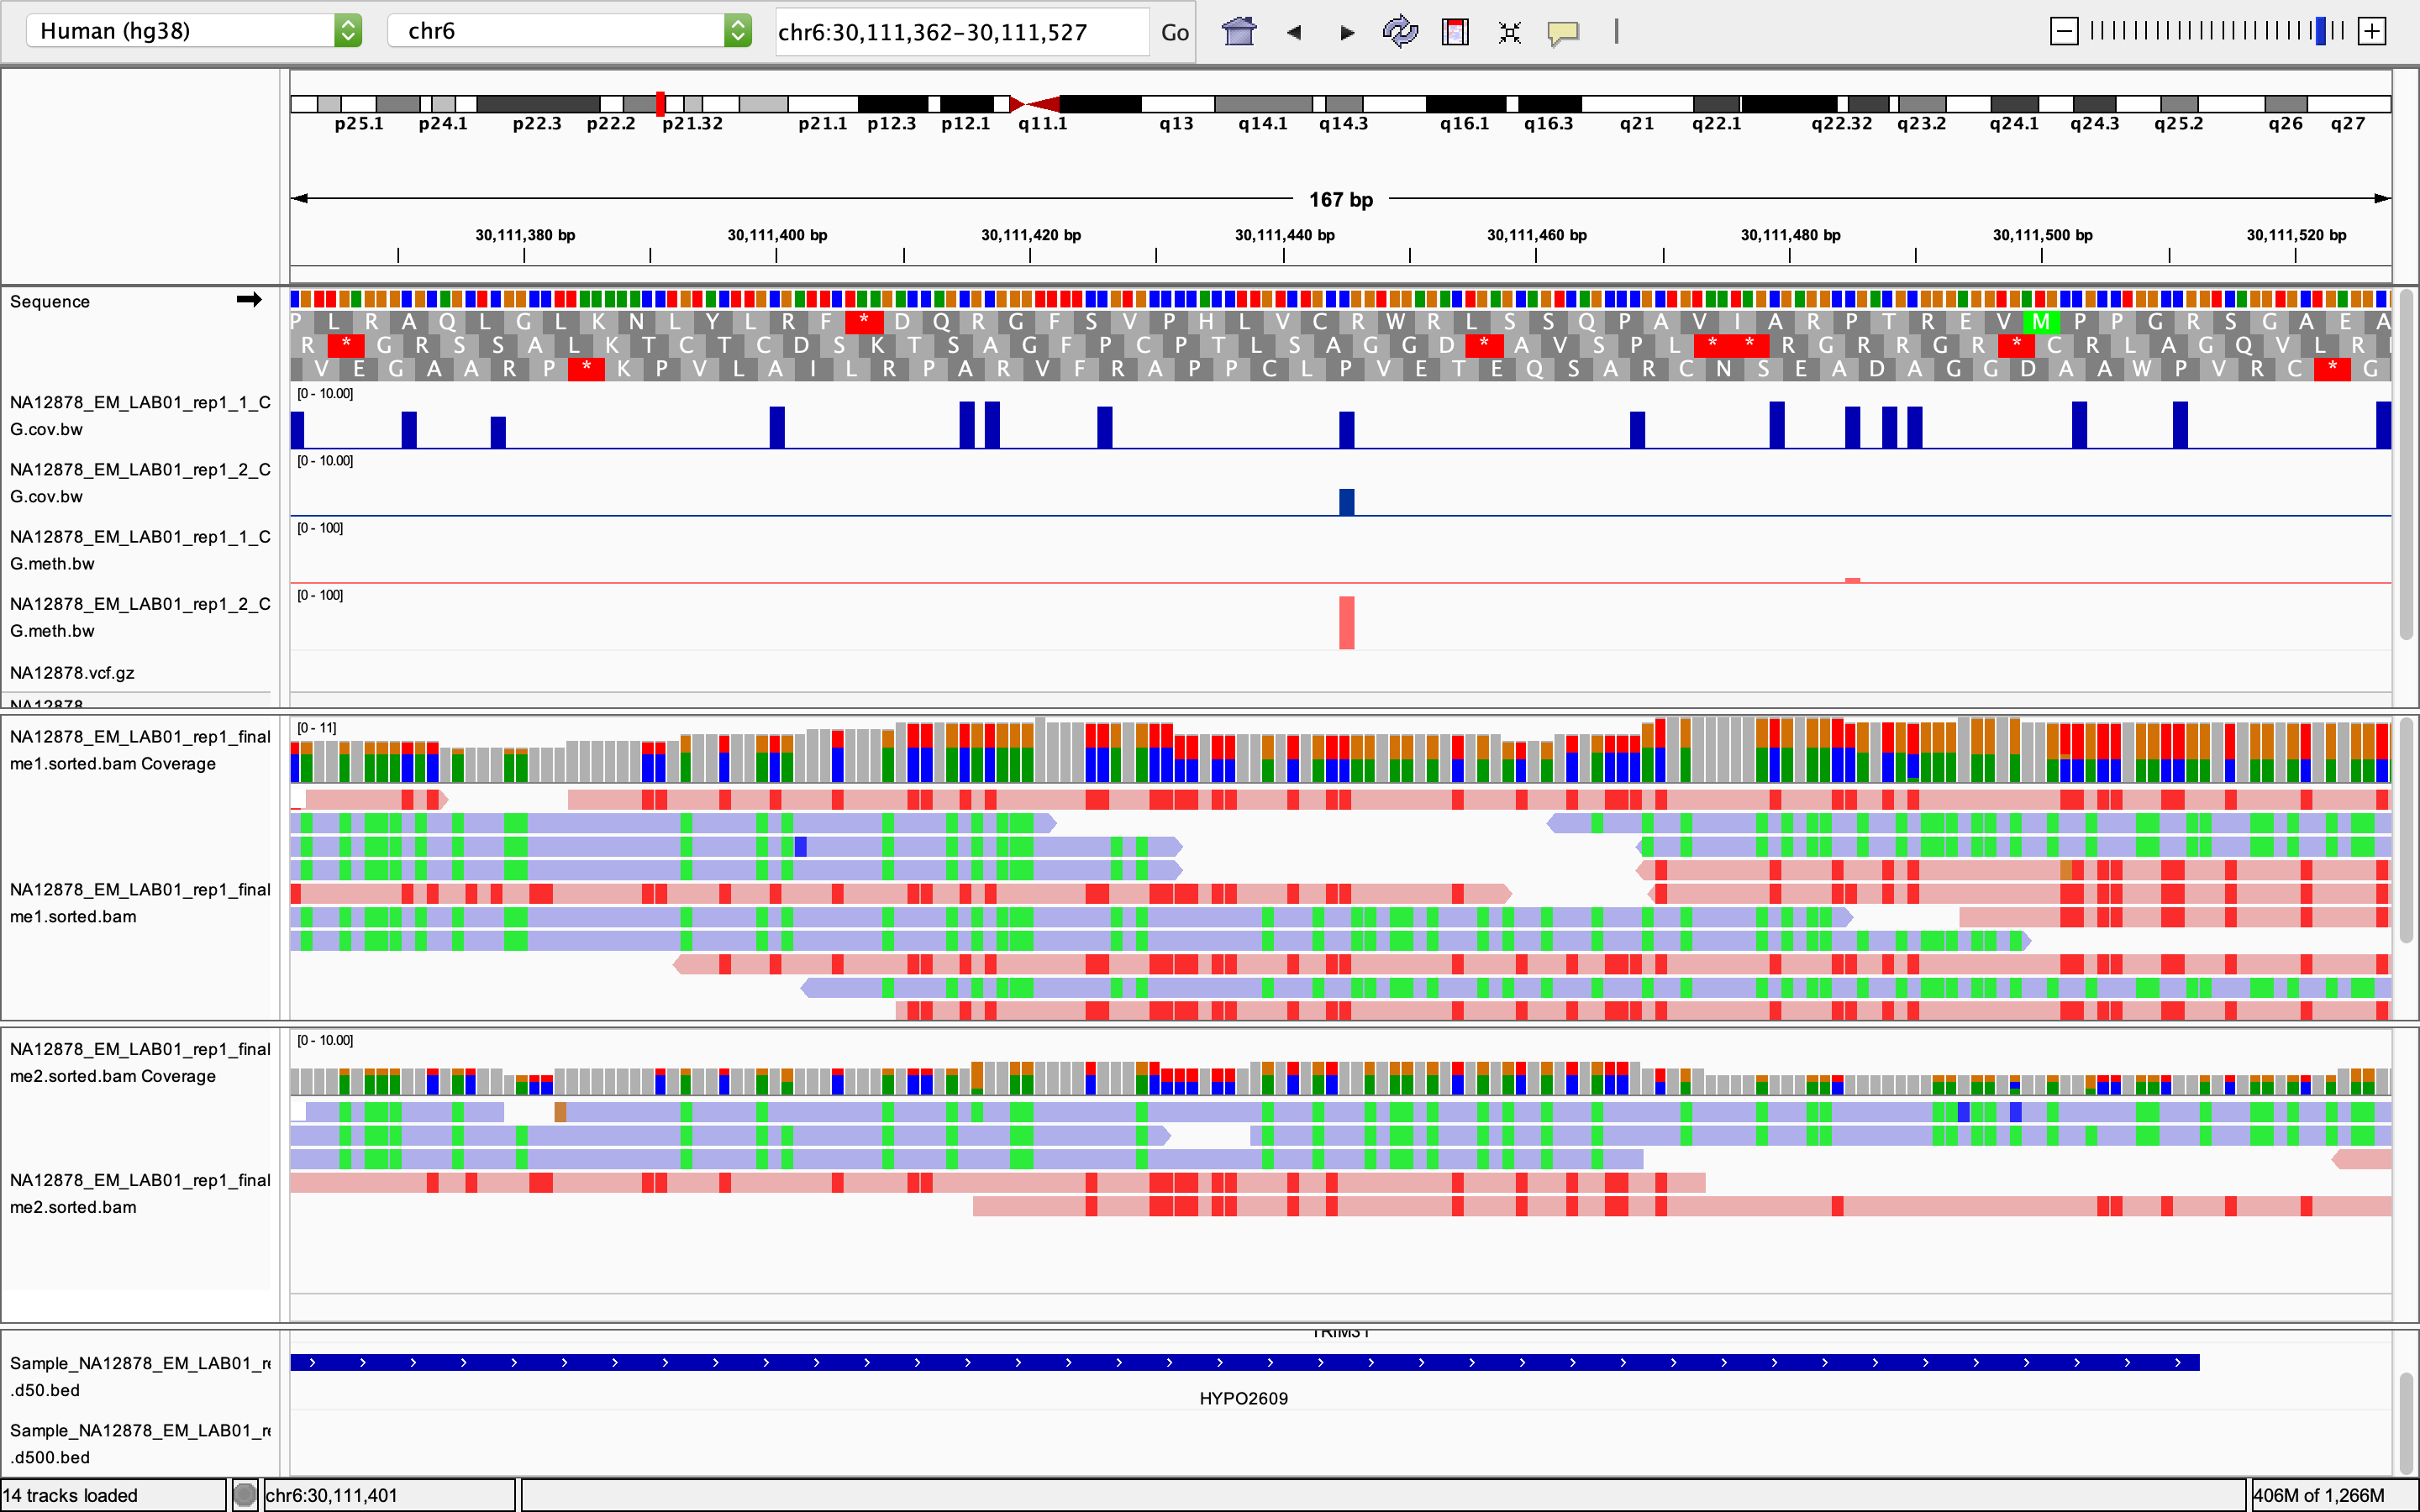
Task: Click the [0 - 100] rep1_1 meth range label
Action: click(319, 527)
